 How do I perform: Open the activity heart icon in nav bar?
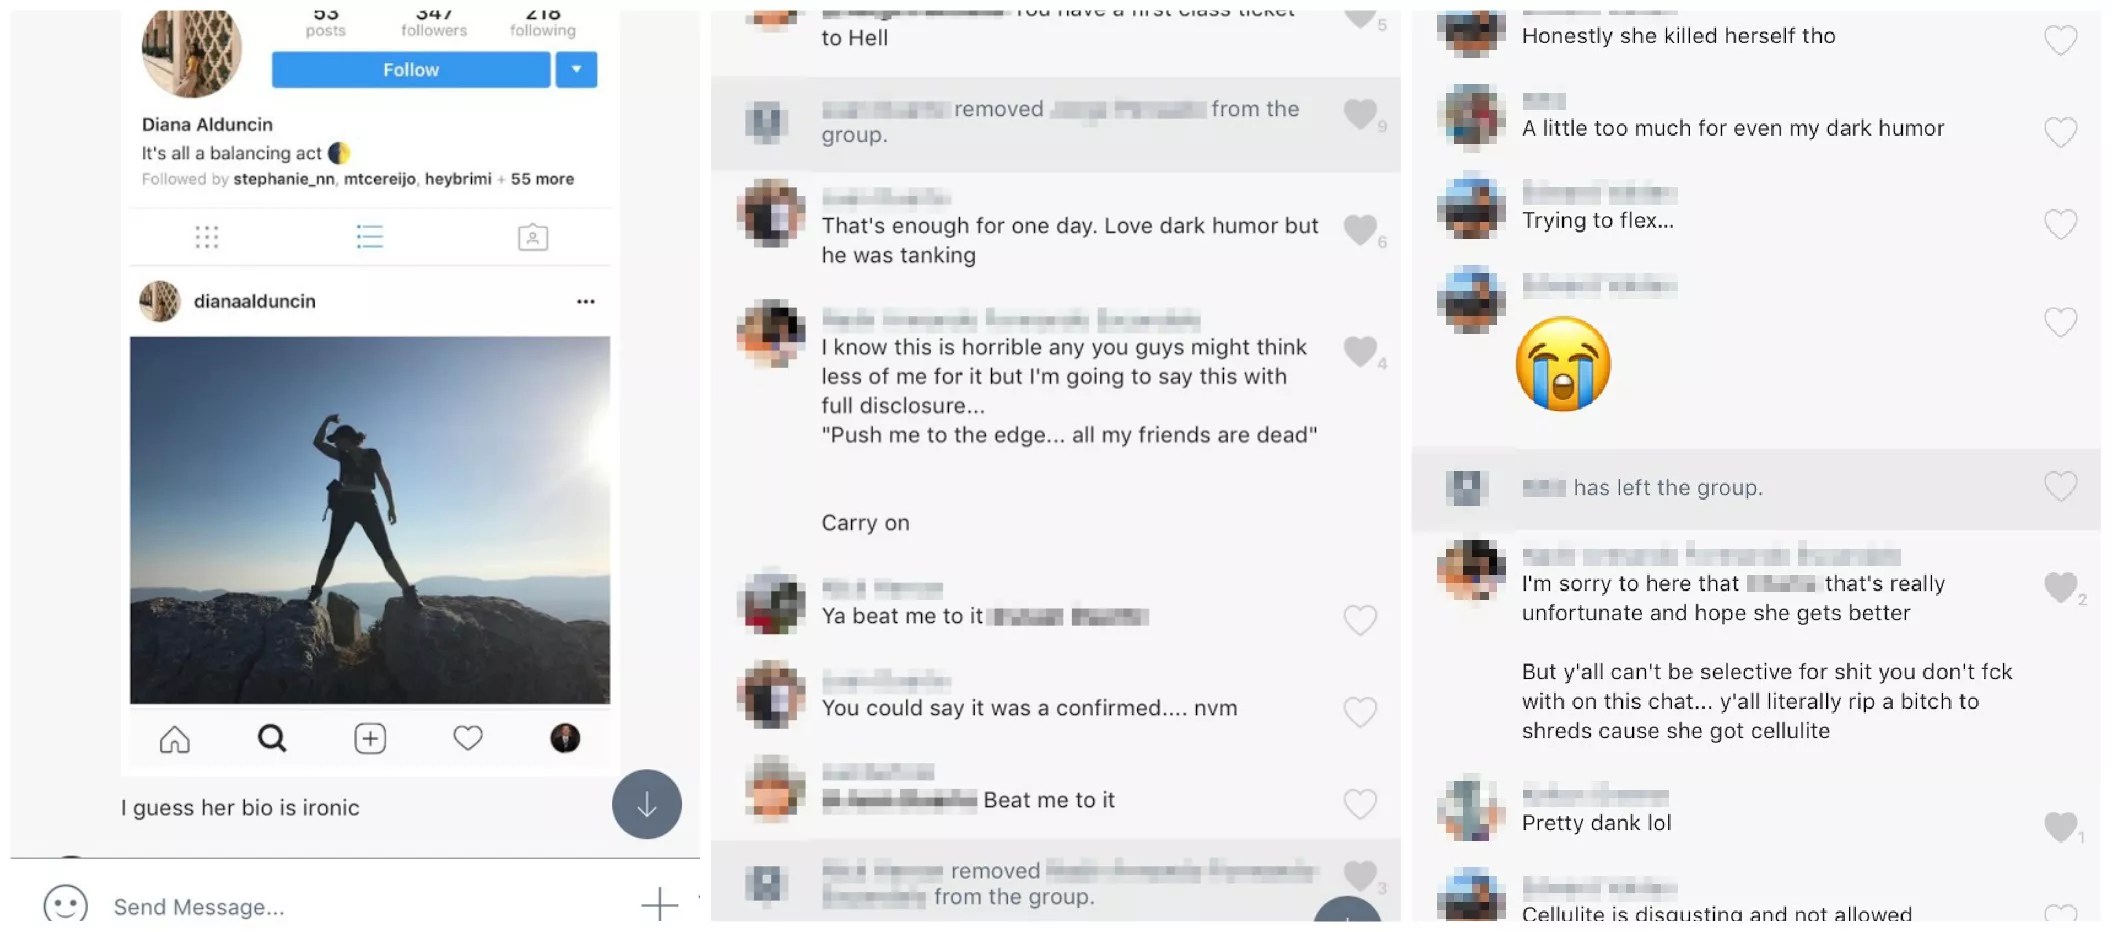tap(468, 738)
